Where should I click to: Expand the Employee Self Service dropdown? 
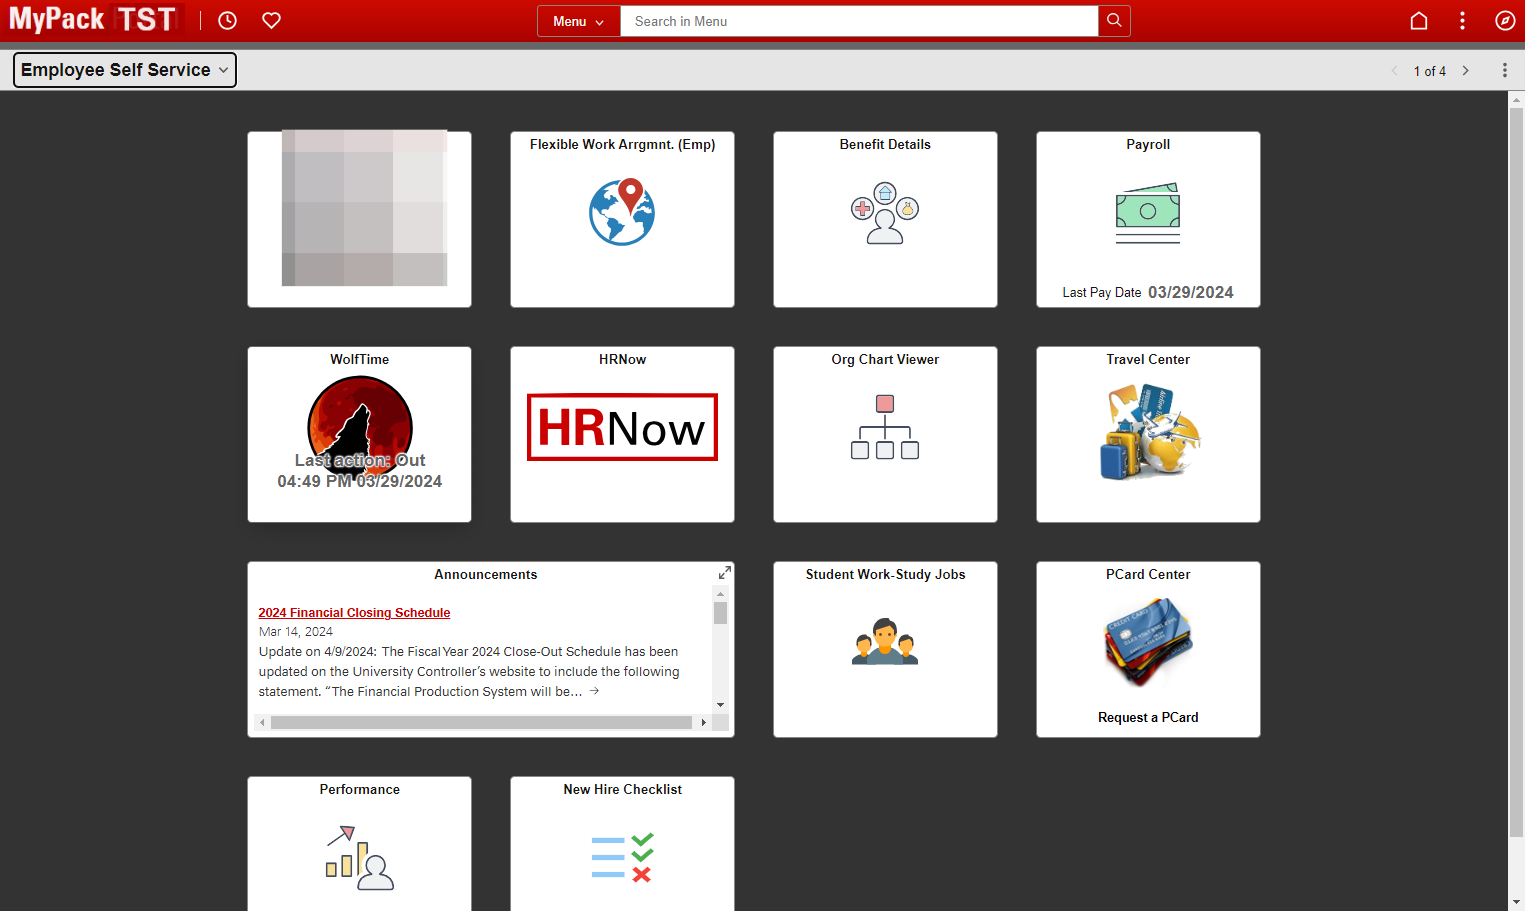[125, 70]
